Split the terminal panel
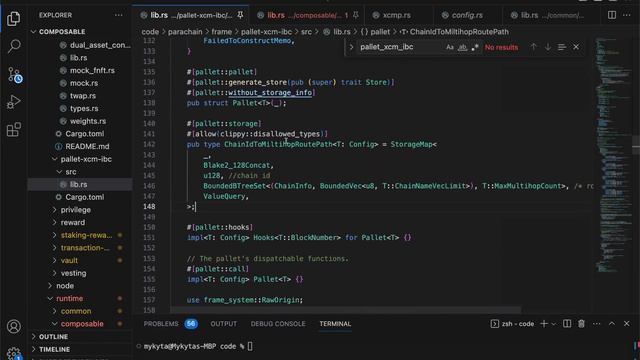 click(x=567, y=324)
